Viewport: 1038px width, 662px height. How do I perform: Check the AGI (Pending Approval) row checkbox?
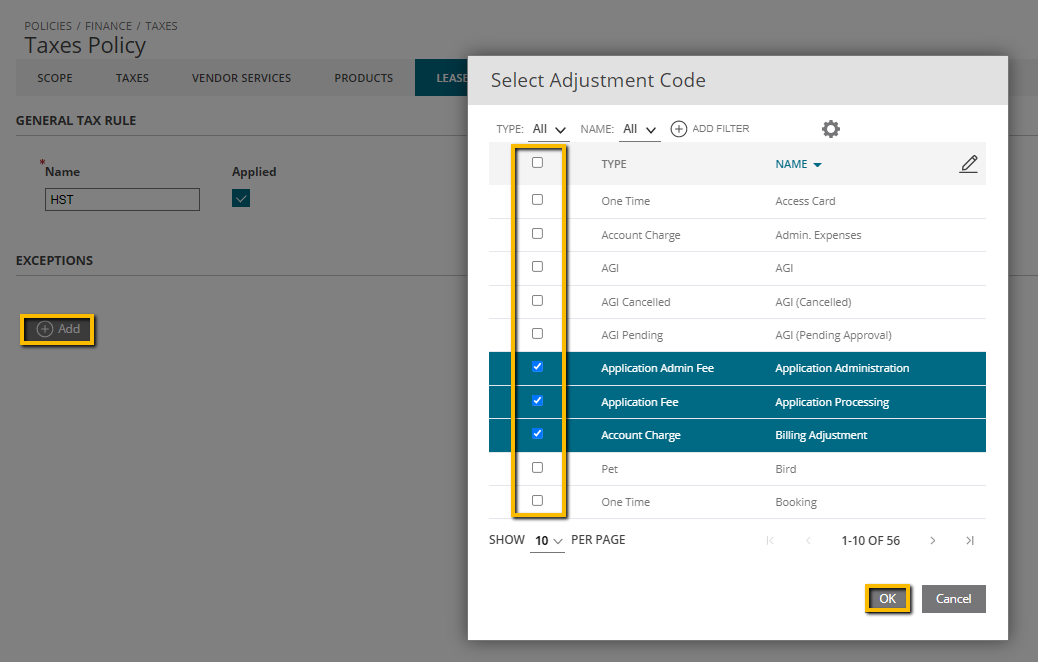(x=538, y=334)
